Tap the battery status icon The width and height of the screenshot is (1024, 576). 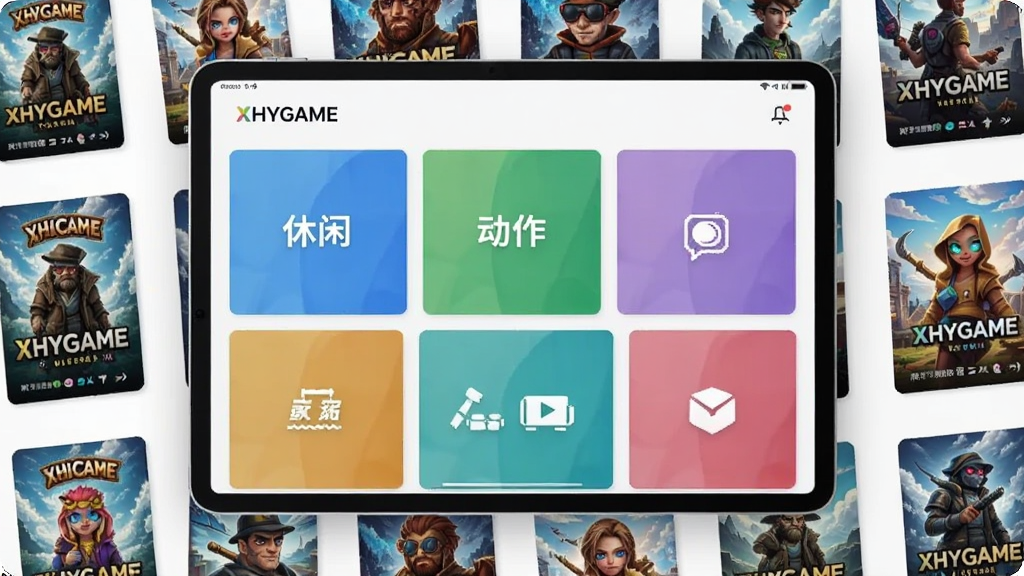799,86
